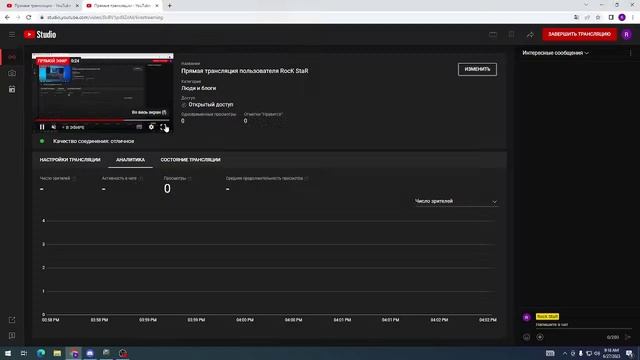Click the header icon left of share arrow
Viewport: 640px width, 360px height.
tap(511, 35)
